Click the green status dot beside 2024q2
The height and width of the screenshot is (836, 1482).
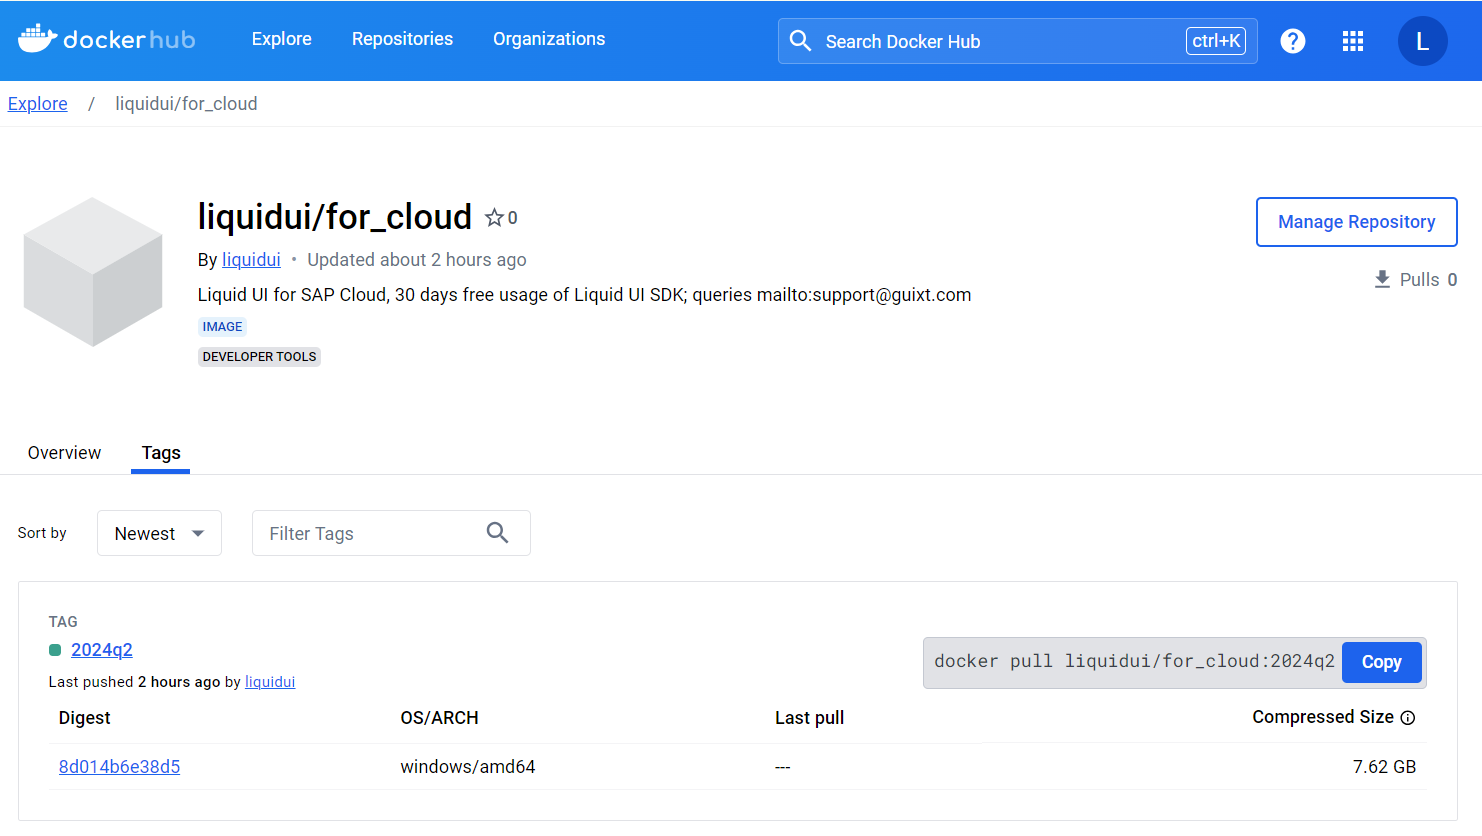click(55, 650)
